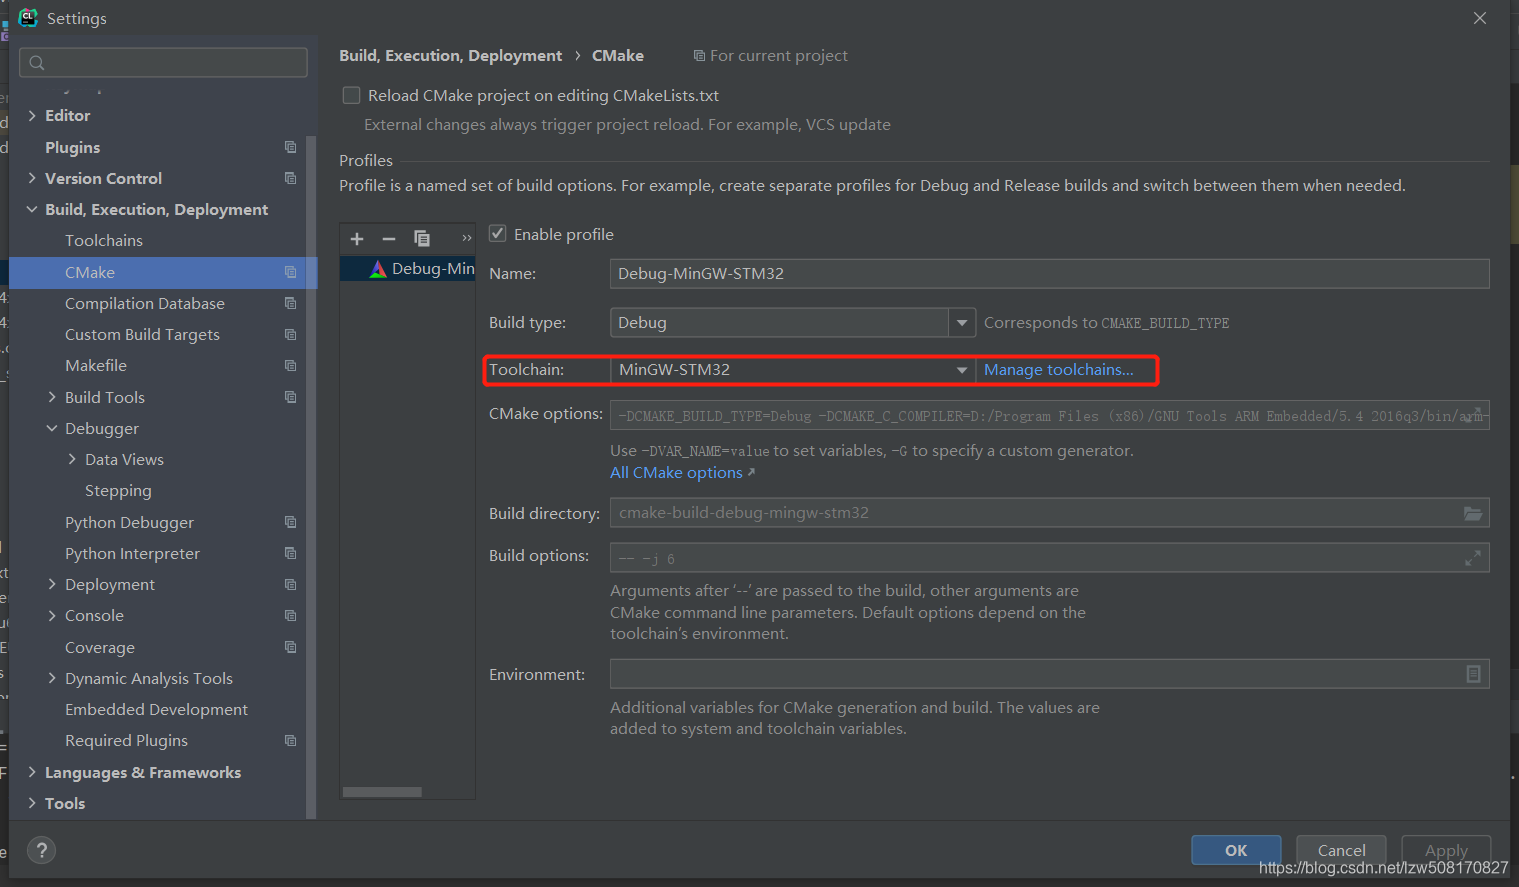The image size is (1519, 887).
Task: Enable Reload CMake project on editing checkbox
Action: (x=351, y=95)
